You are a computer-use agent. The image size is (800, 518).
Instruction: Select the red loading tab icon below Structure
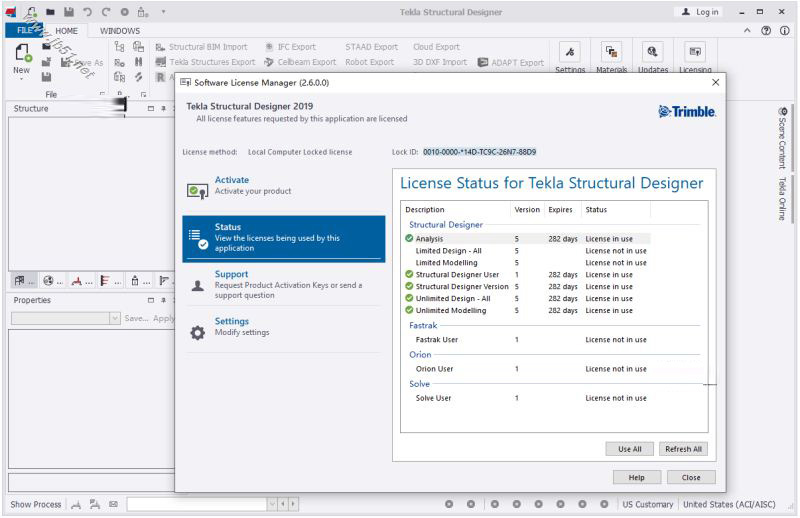coord(77,281)
